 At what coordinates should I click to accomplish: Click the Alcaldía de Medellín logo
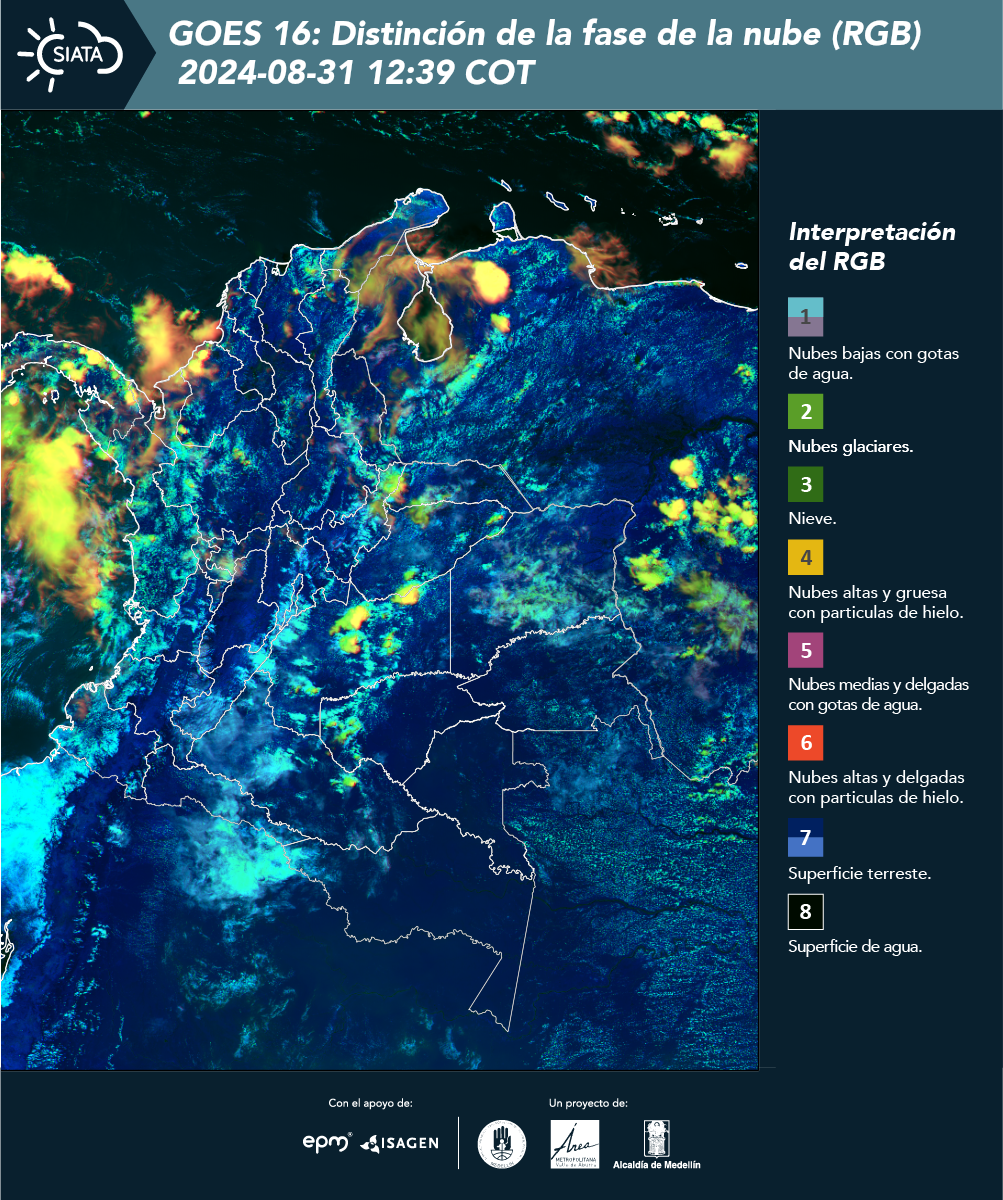(656, 1144)
